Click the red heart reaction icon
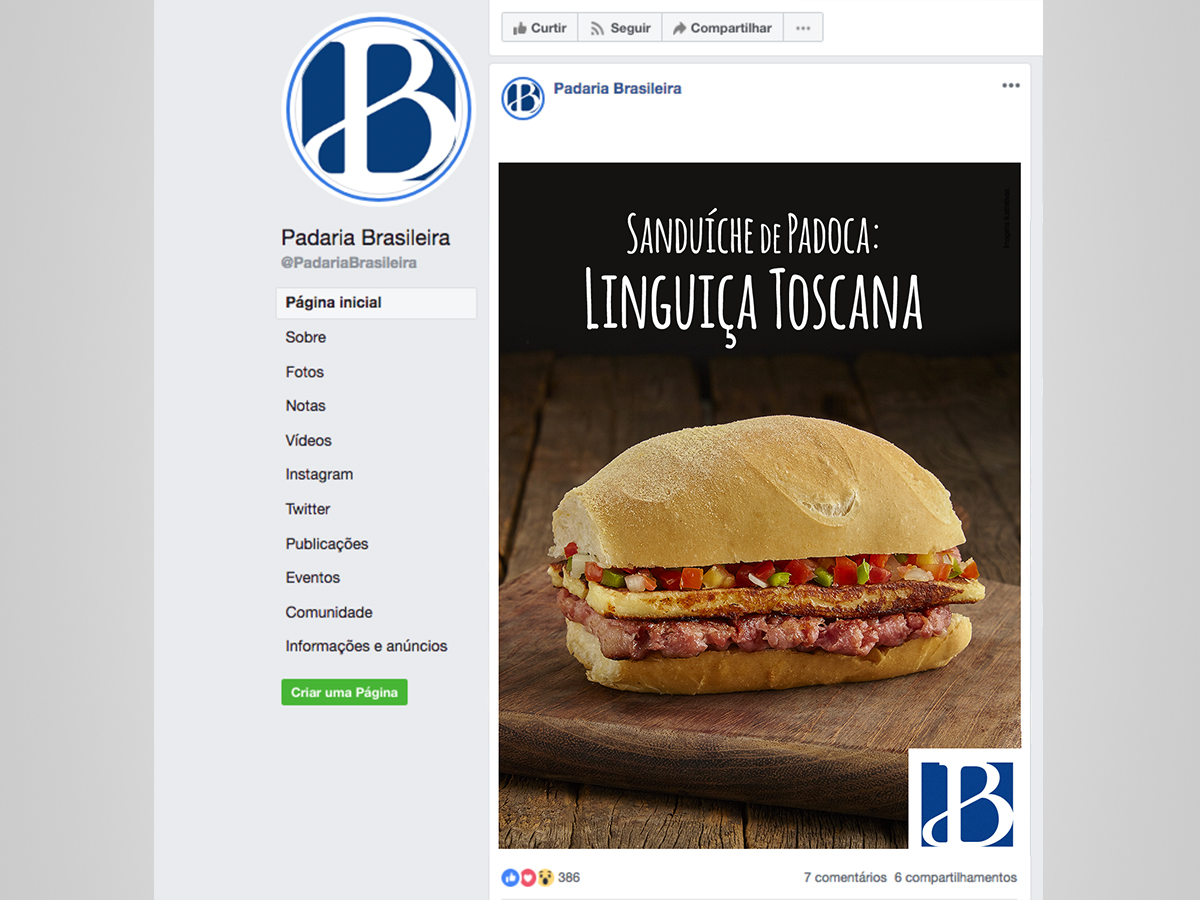Screen dimensions: 1200x900 528,877
